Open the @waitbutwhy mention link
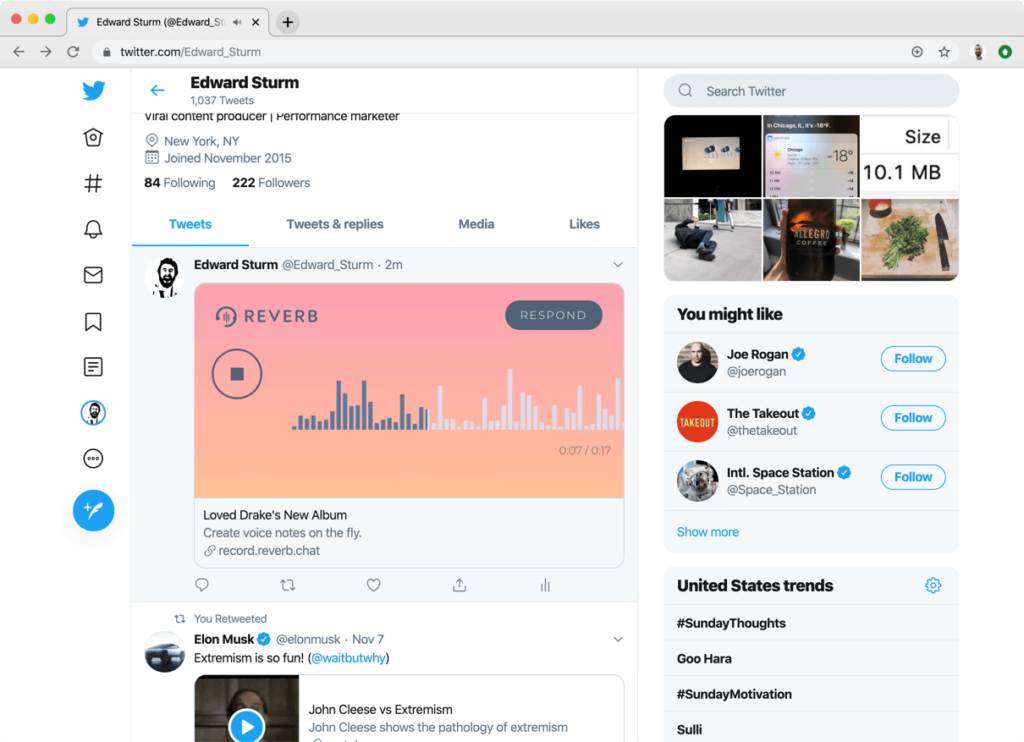The height and width of the screenshot is (742, 1024). (x=349, y=658)
